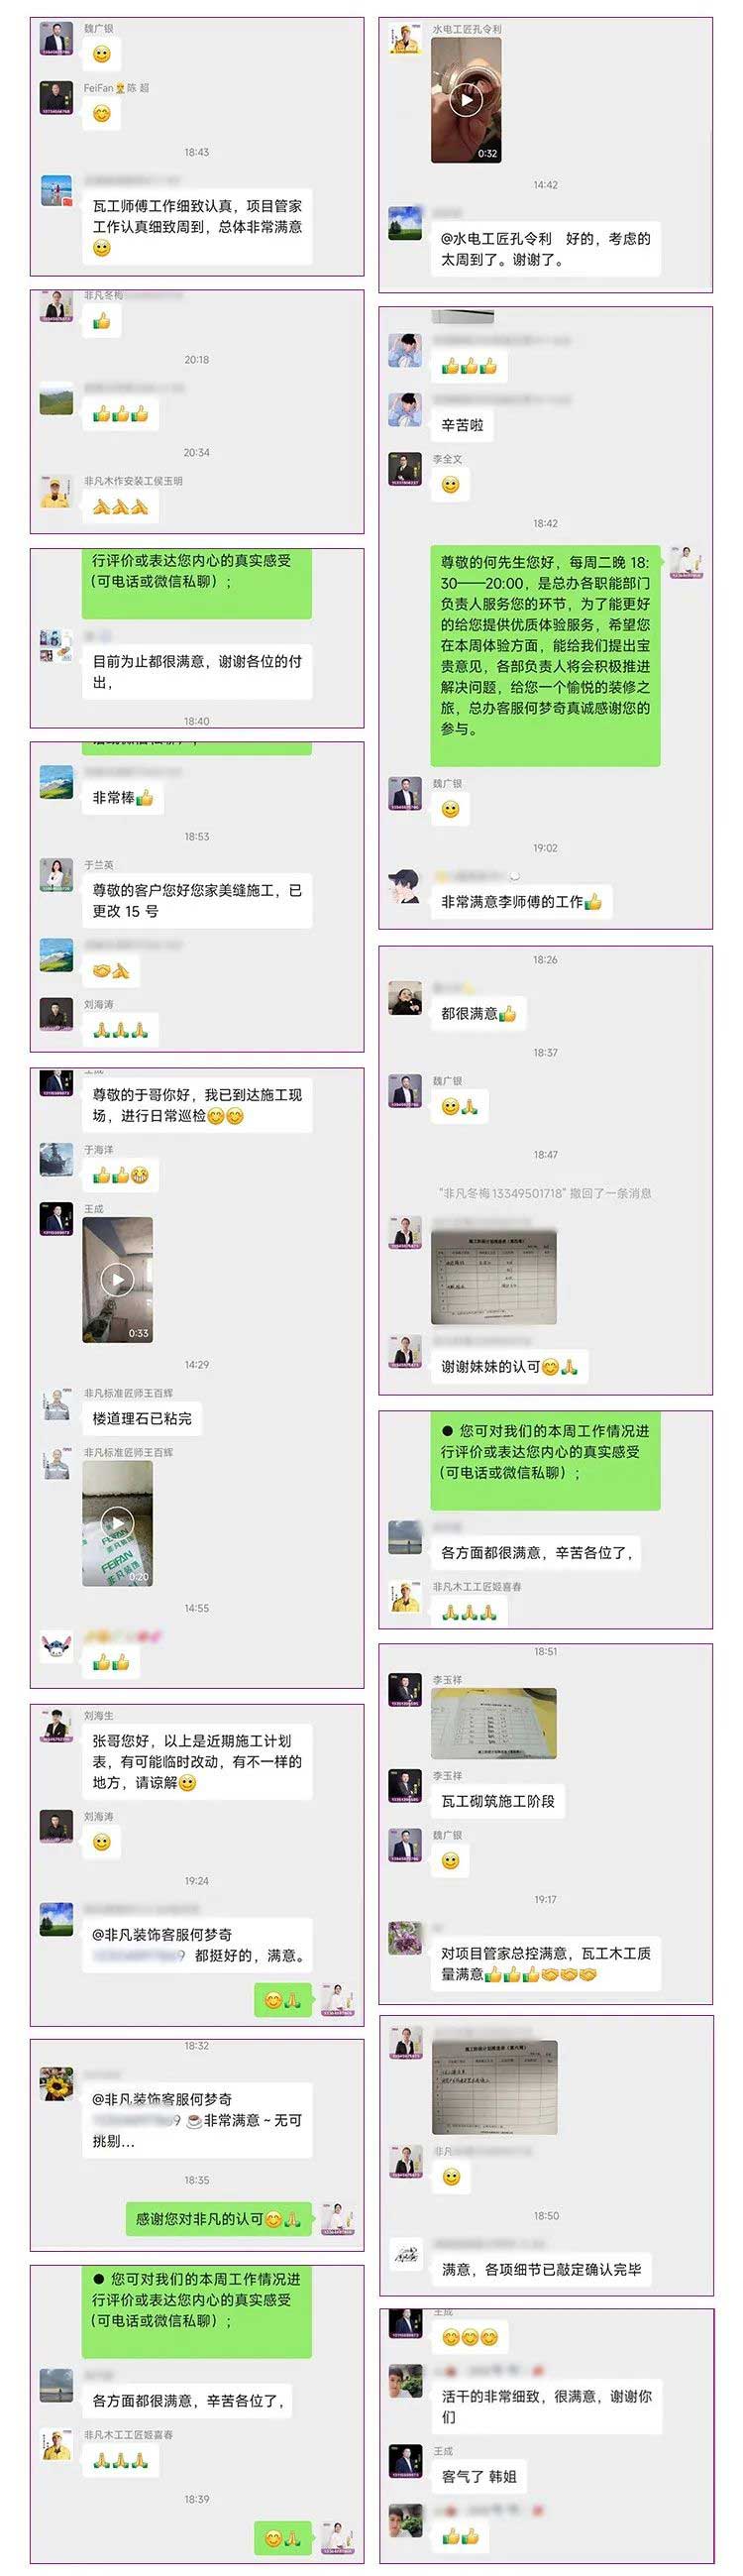Tap 非凡木作安装工侯玉明's yellow helmet avatar
Image resolution: width=743 pixels, height=2576 pixels.
pyautogui.click(x=56, y=491)
